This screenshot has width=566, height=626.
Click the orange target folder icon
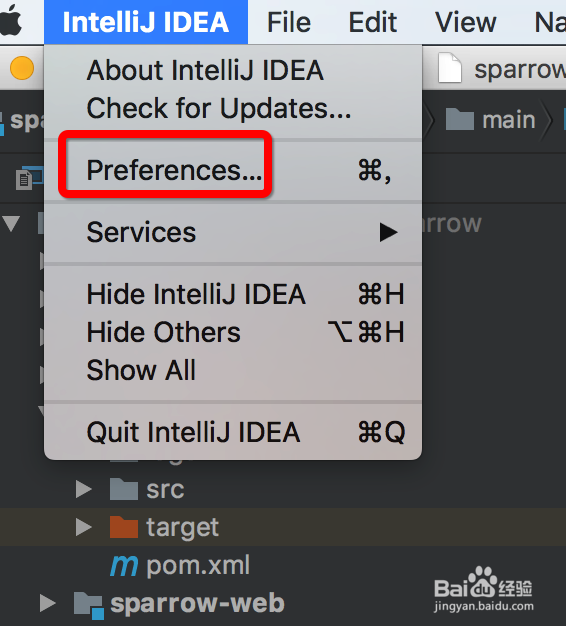coord(124,527)
